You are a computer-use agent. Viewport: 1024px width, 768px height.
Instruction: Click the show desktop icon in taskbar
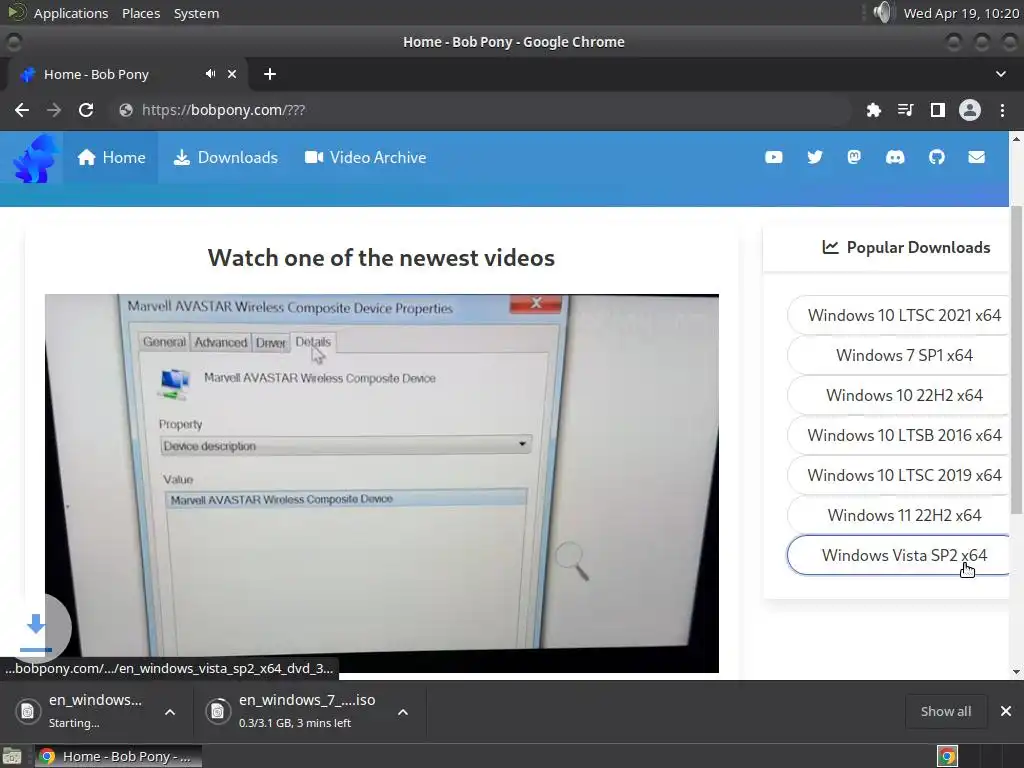(12, 757)
